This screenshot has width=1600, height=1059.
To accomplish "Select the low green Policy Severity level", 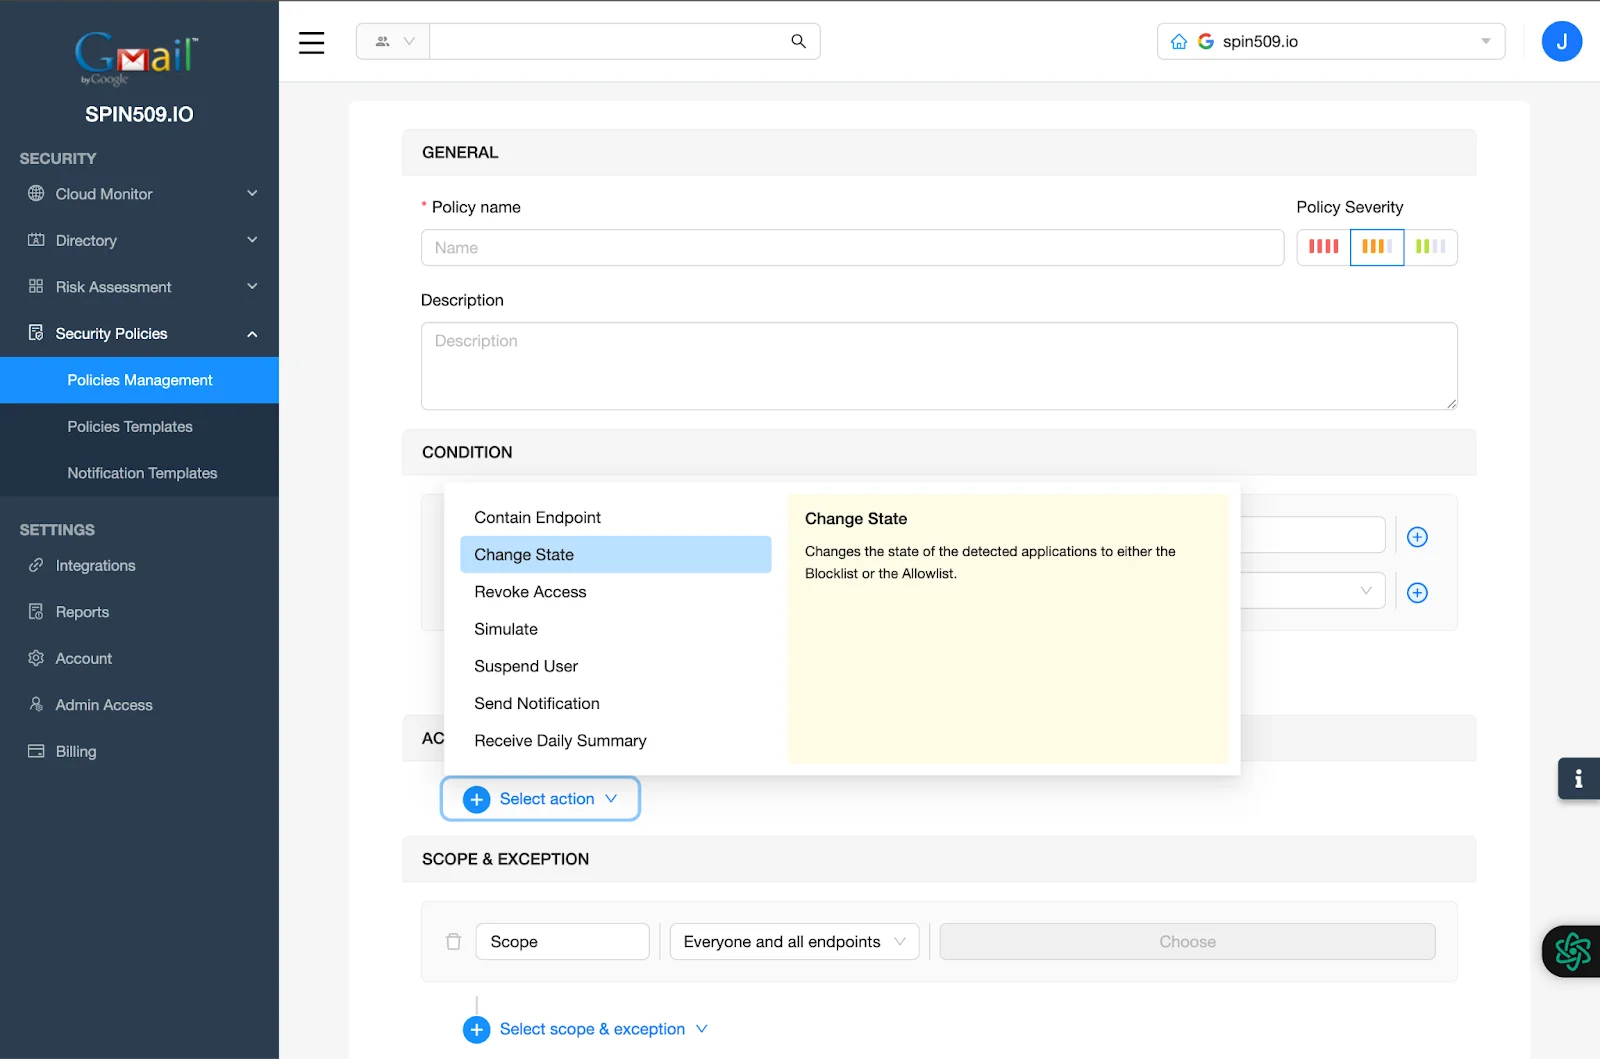I will tap(1432, 247).
